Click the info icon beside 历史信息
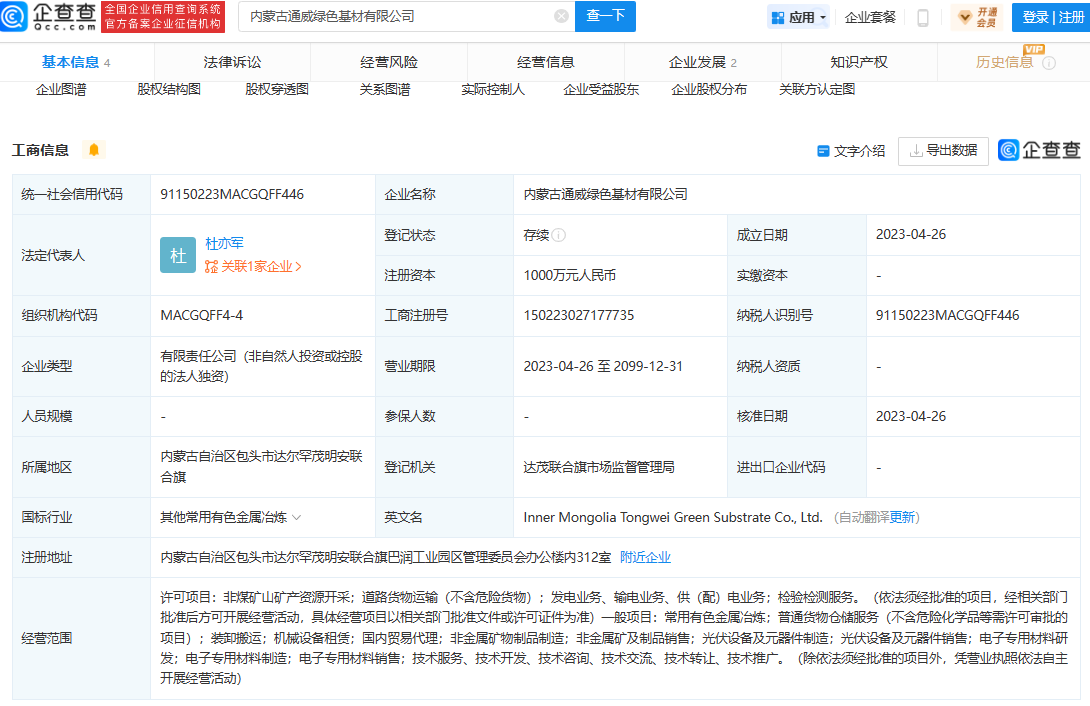The image size is (1090, 706). [1049, 63]
